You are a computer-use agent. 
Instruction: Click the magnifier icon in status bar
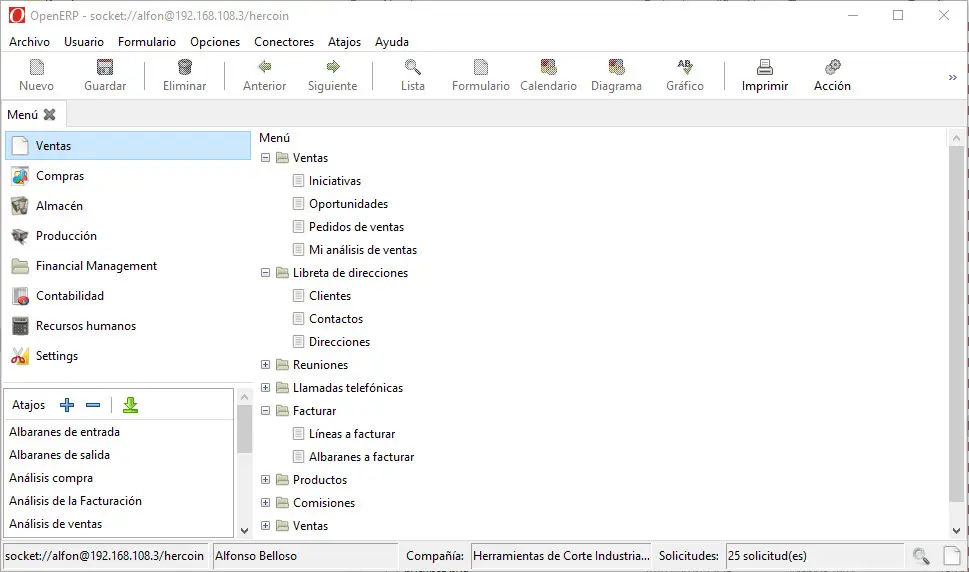(x=921, y=556)
